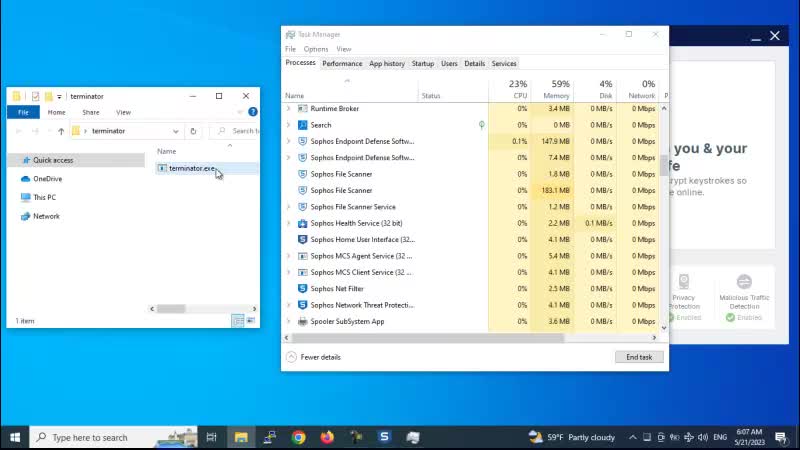
Task: Open Task View from the taskbar
Action: (x=211, y=437)
